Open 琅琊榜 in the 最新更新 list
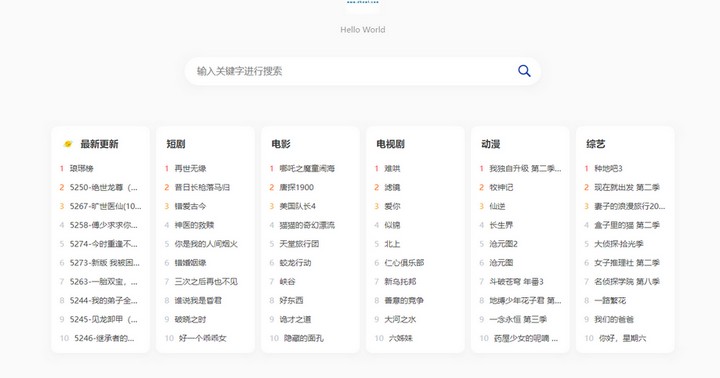 click(x=82, y=169)
